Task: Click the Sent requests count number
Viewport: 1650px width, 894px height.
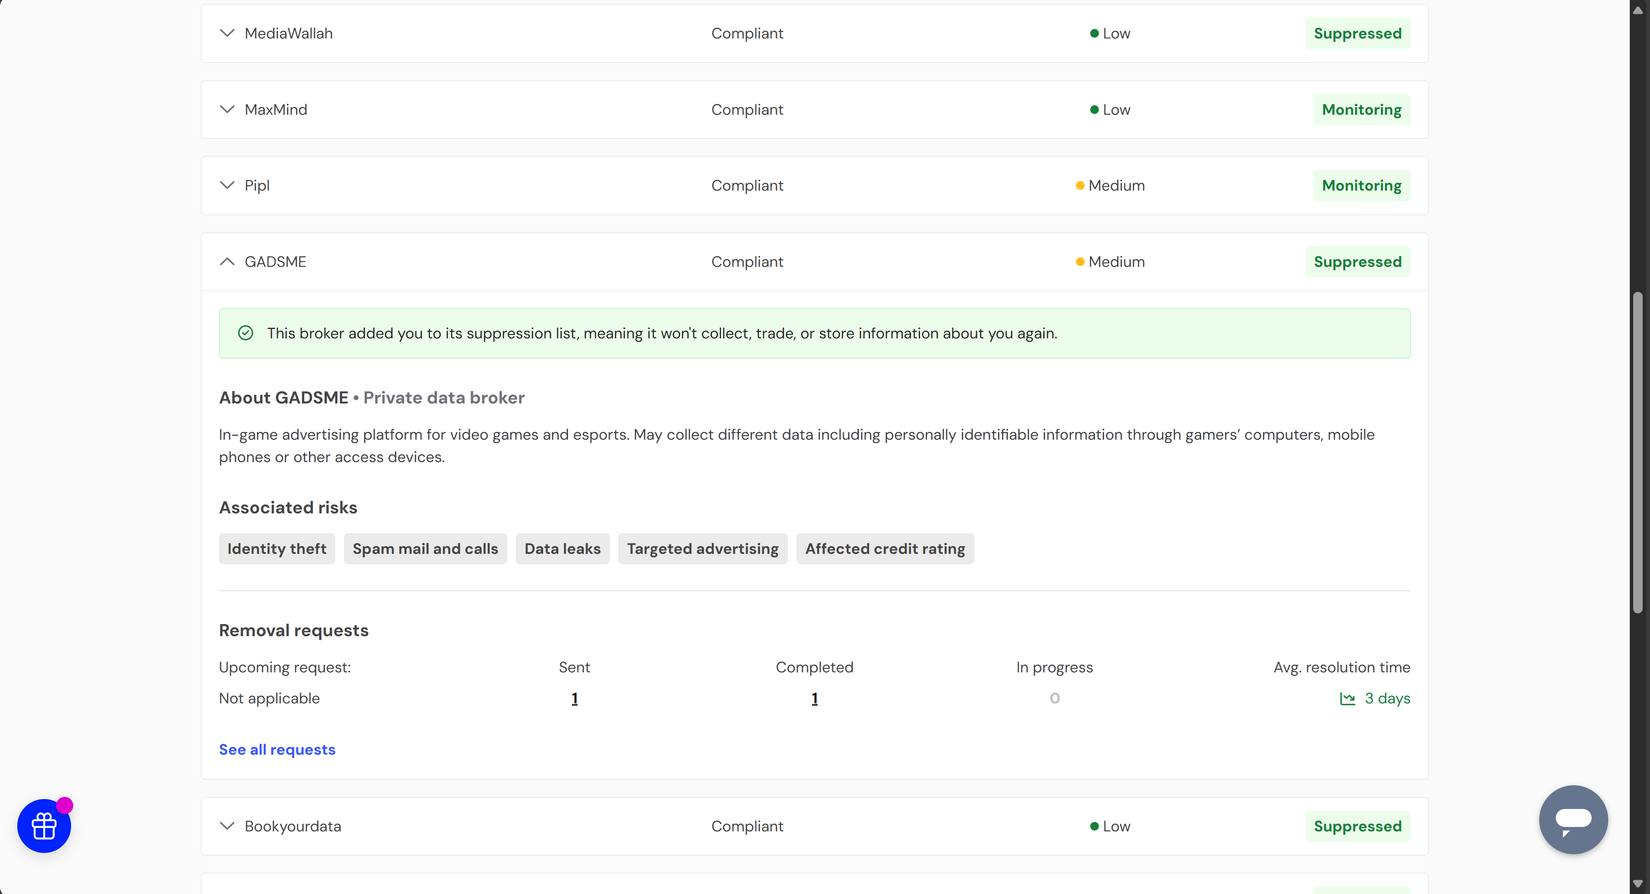Action: 574,699
